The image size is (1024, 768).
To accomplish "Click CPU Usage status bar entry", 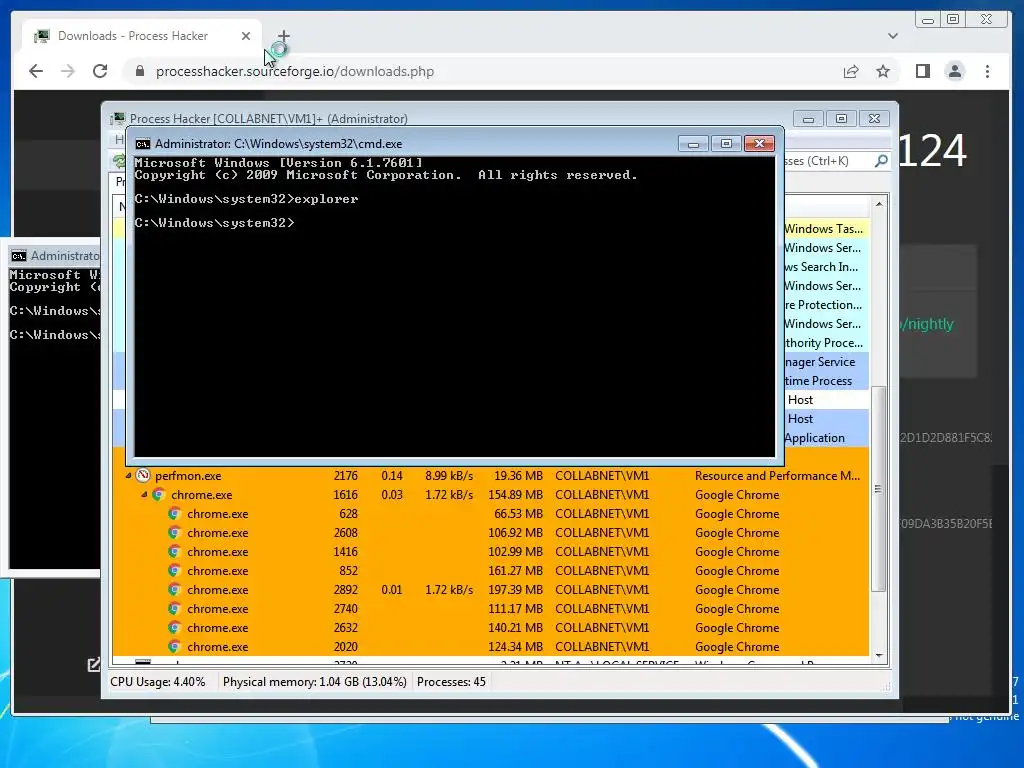I will pyautogui.click(x=157, y=682).
